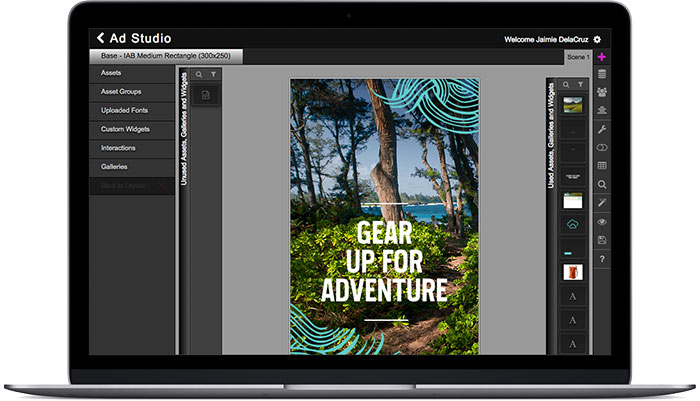
Task: Open help question mark icon
Action: 602,259
